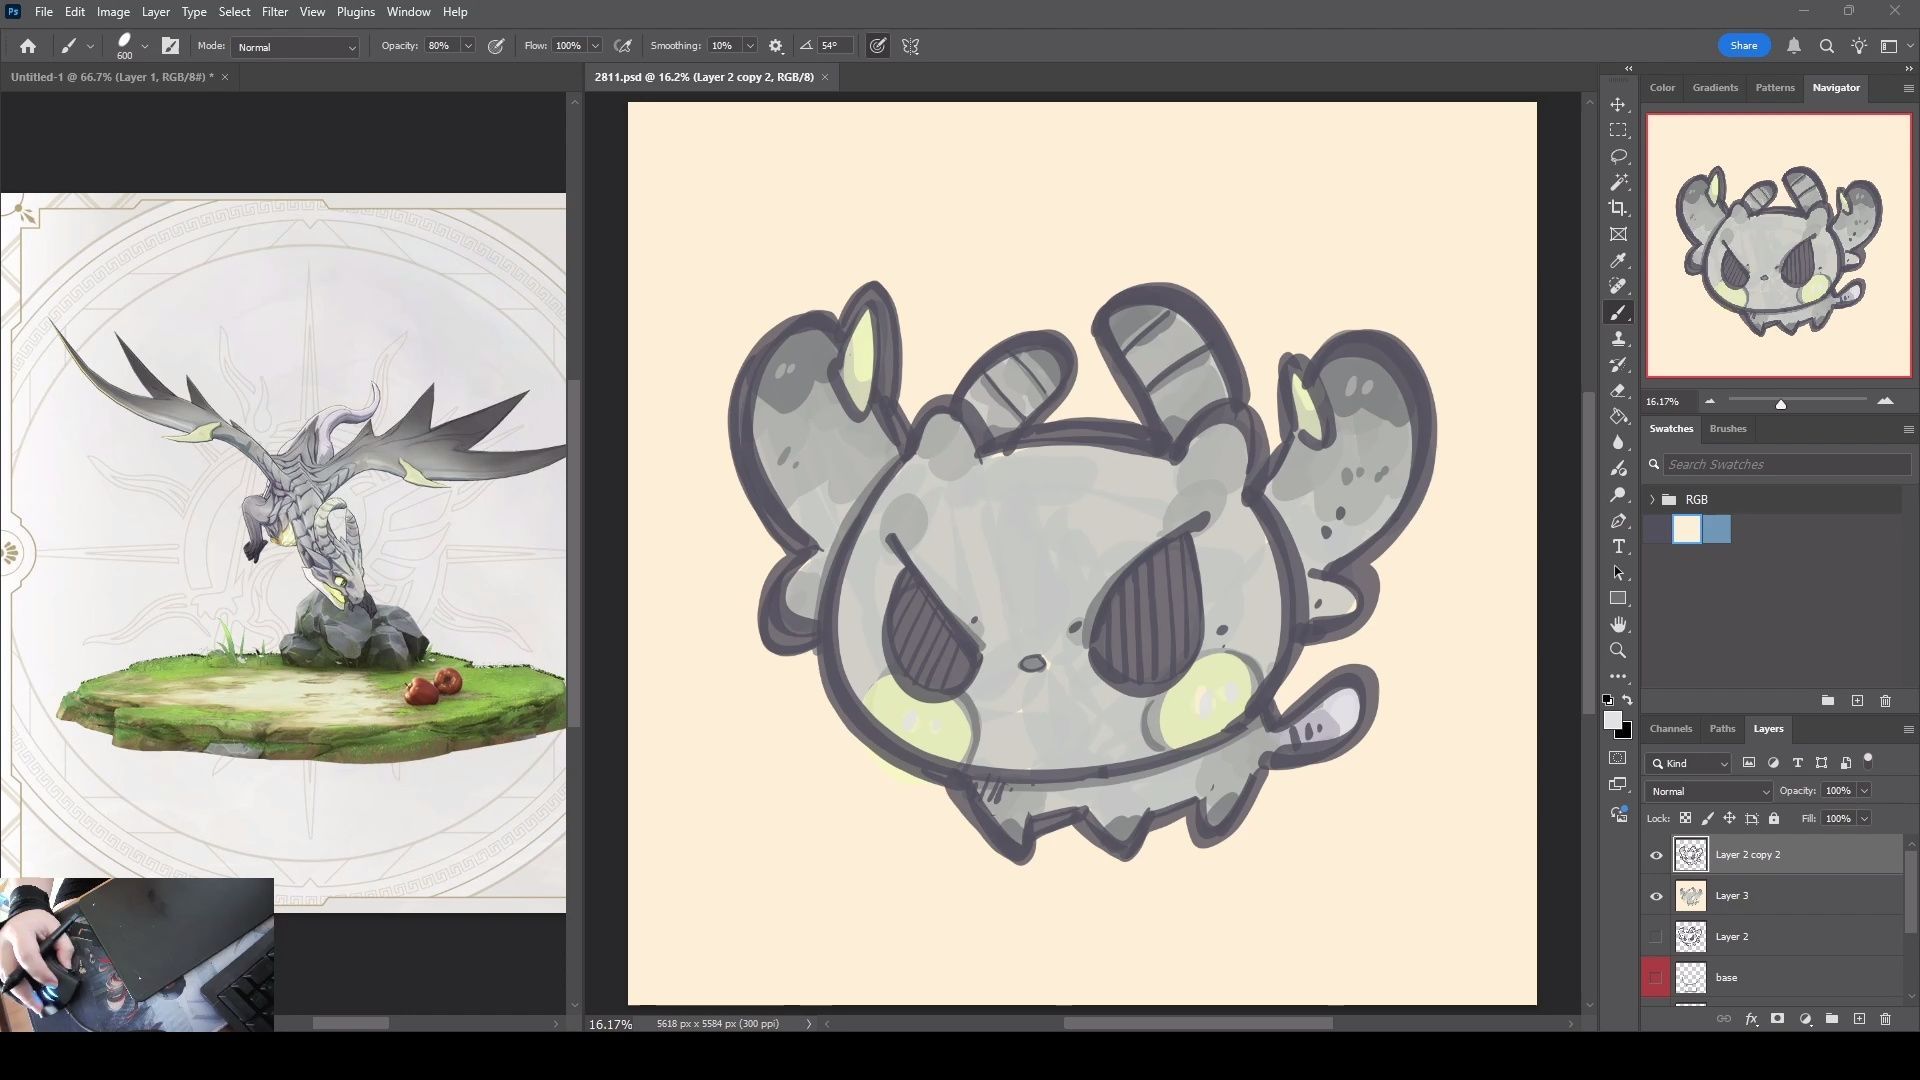The image size is (1920, 1080).
Task: Select the Lasso tool
Action: [x=1618, y=157]
